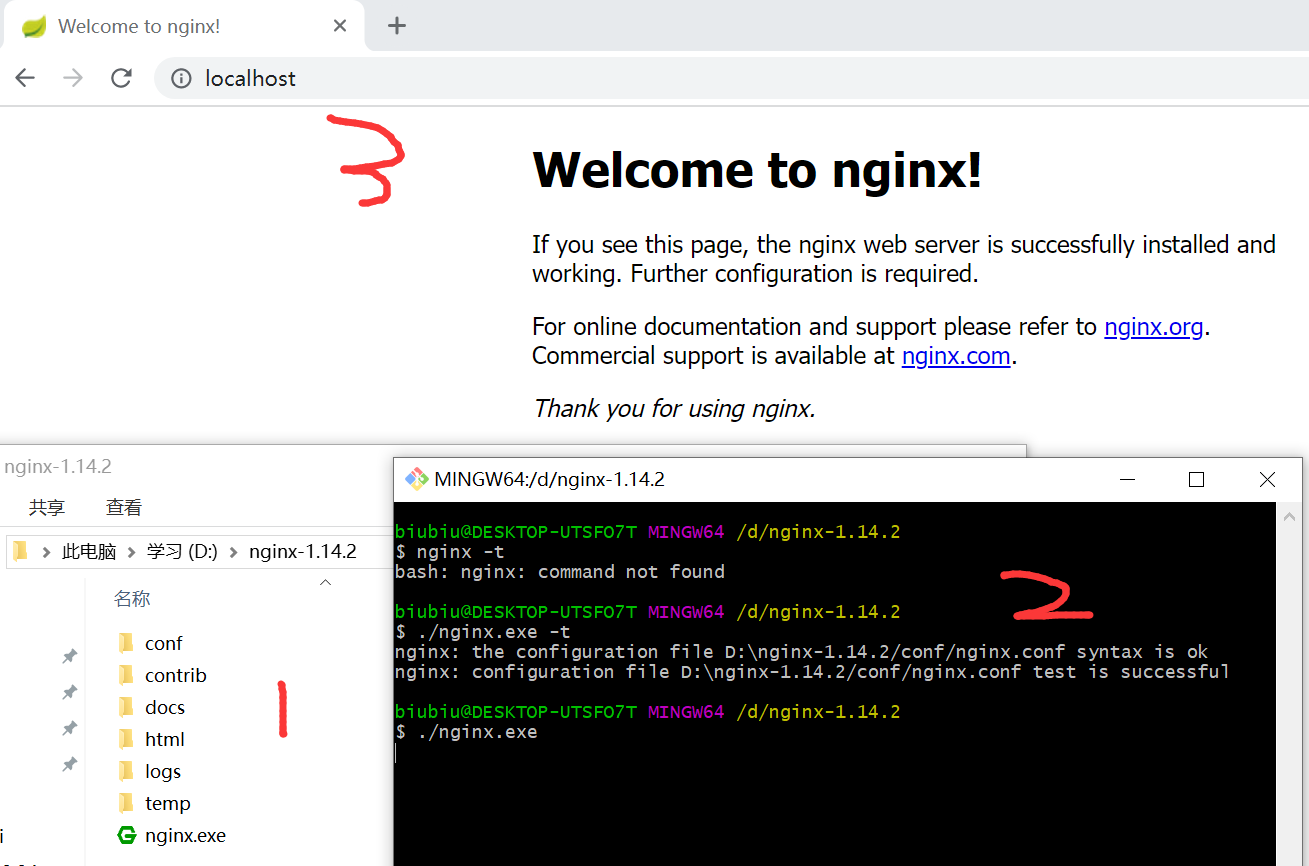
Task: Select 学习 (D:) in Explorer breadcrumb
Action: coord(182,552)
